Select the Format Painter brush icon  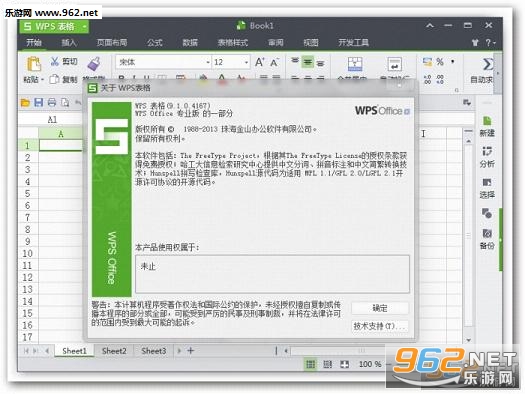[x=94, y=64]
